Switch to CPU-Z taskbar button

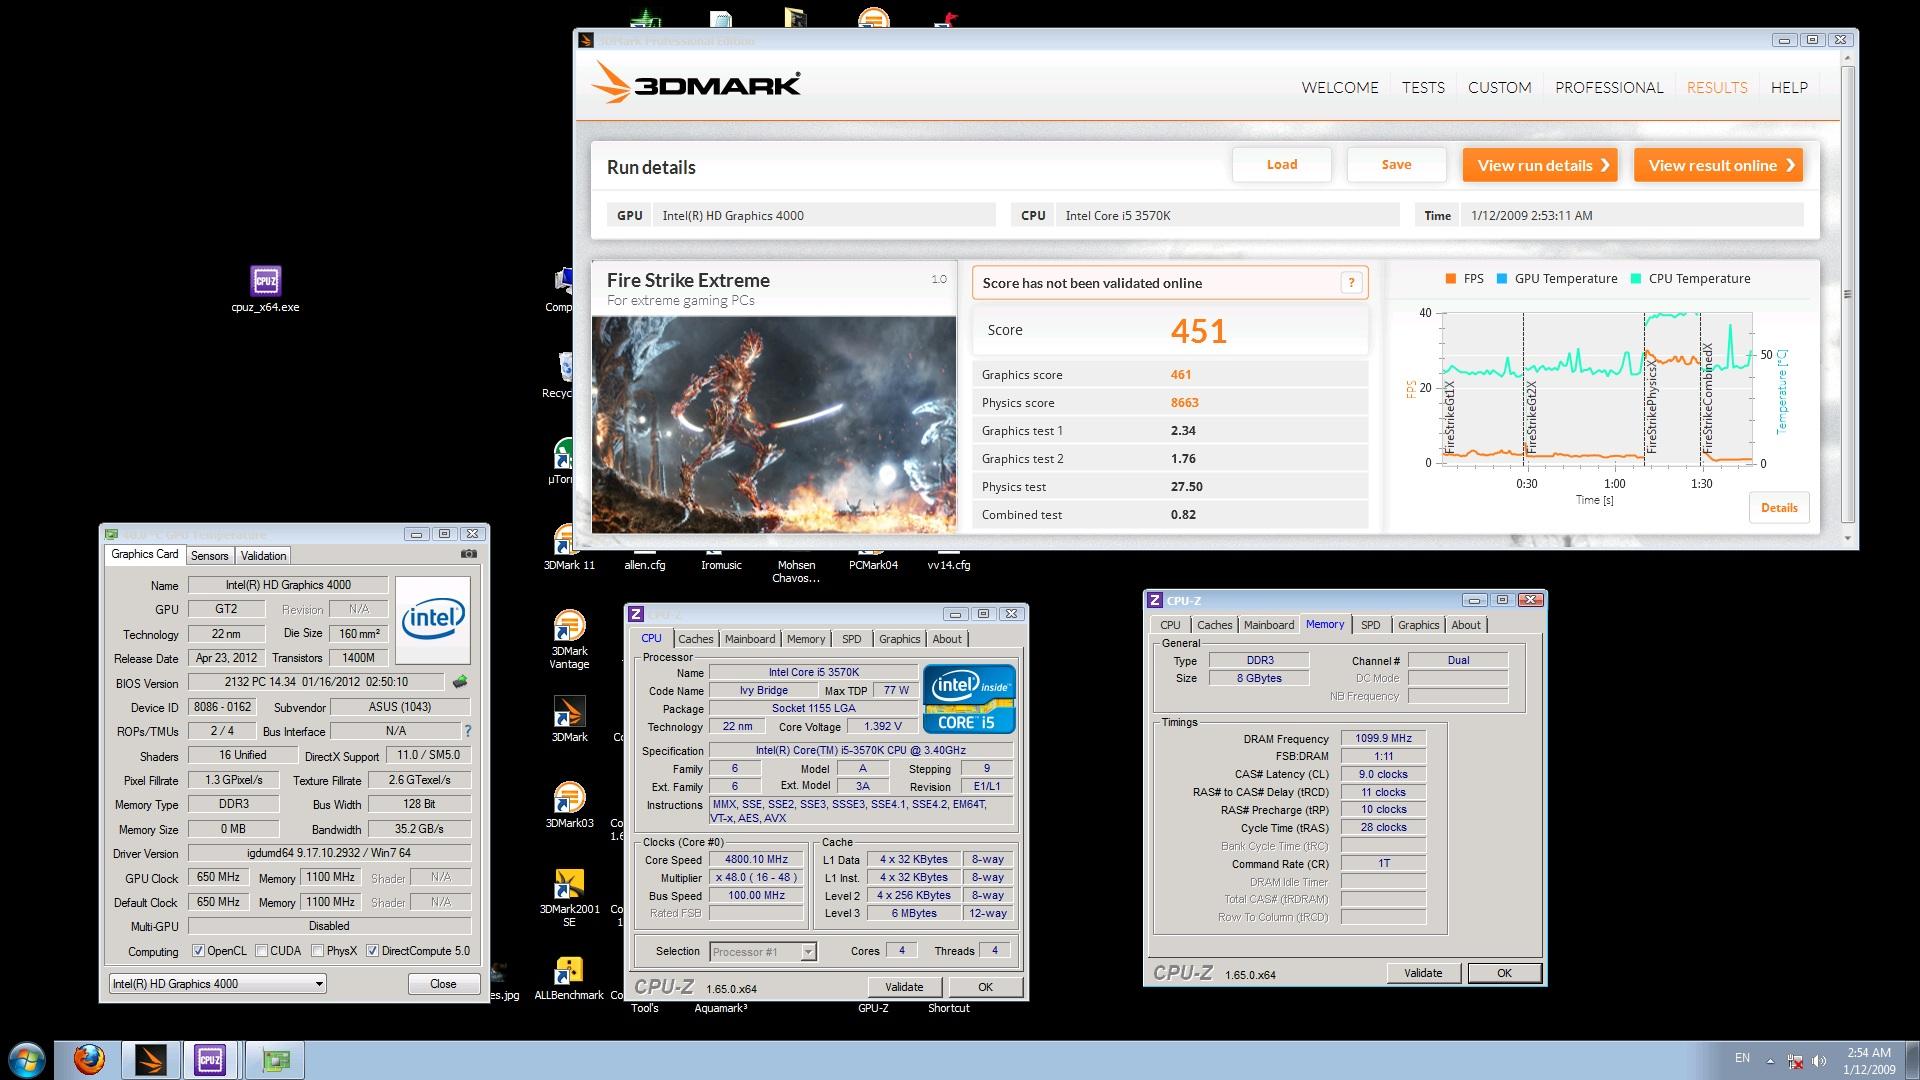(210, 1059)
